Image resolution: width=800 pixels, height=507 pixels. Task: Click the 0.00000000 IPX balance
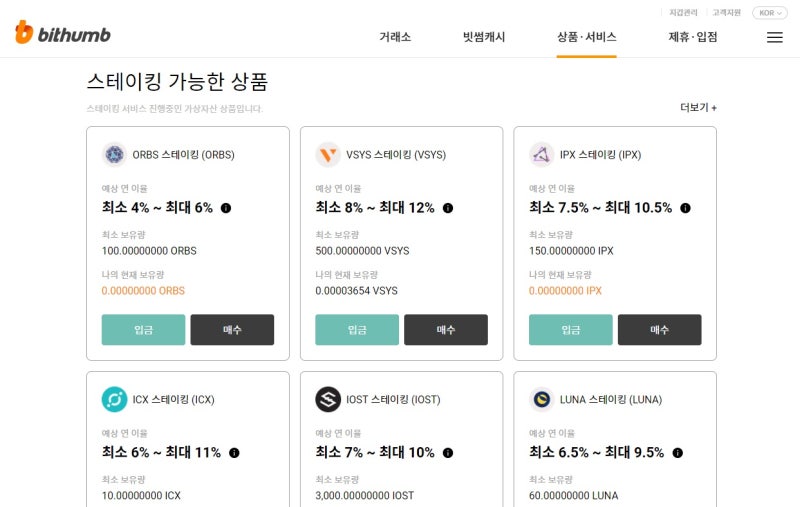[x=565, y=291]
